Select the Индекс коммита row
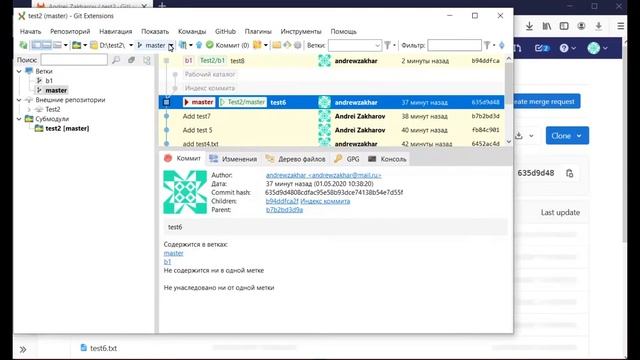Screen dimensions: 640x360 click(331, 88)
